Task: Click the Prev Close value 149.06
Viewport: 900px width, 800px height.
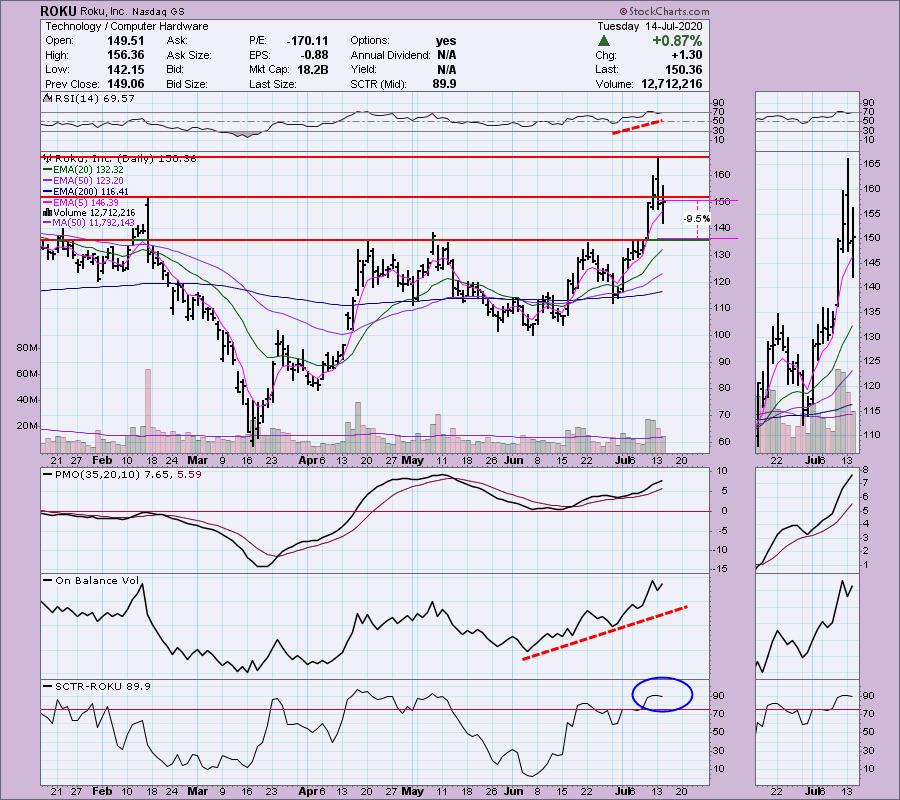Action: point(126,84)
